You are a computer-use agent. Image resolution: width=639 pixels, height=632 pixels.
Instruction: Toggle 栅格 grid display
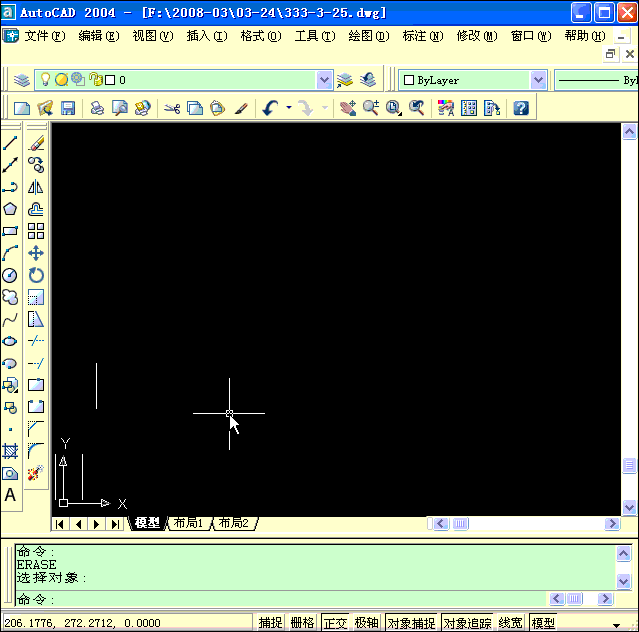pos(302,623)
